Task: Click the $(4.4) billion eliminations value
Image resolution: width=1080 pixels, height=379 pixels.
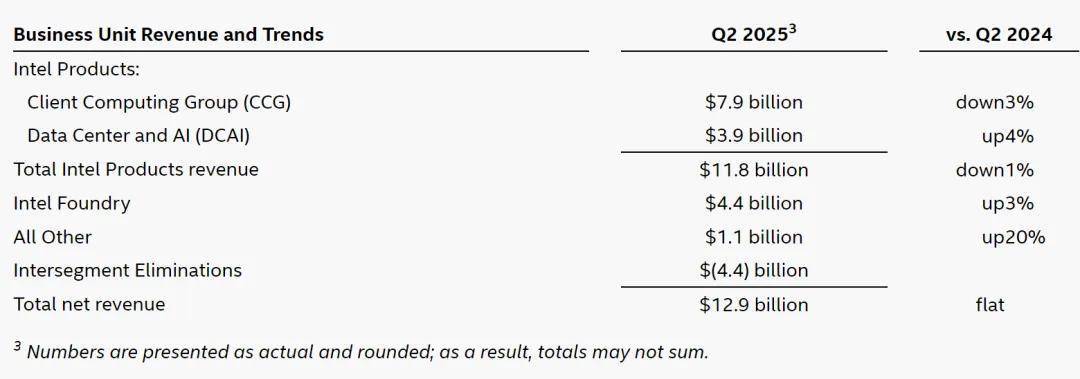Action: [754, 270]
